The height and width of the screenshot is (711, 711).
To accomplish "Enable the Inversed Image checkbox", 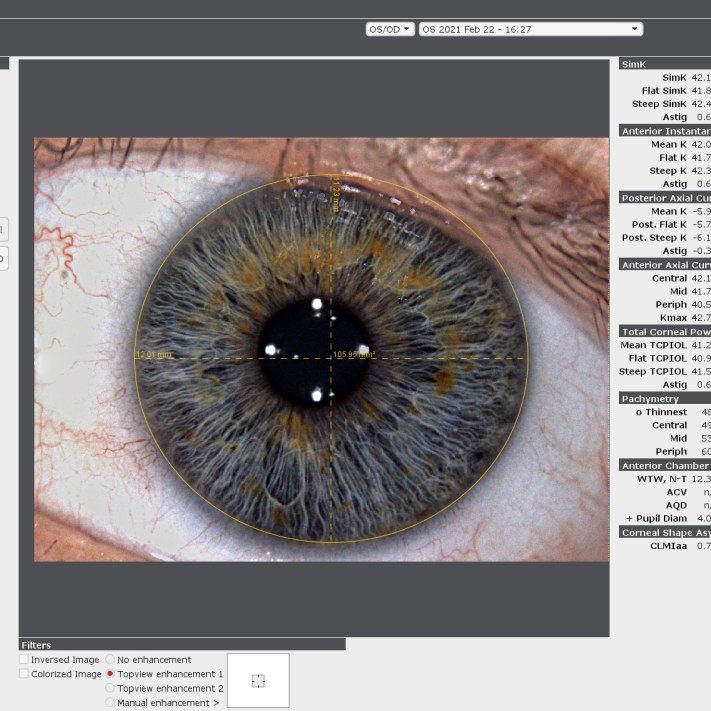I will pos(24,659).
